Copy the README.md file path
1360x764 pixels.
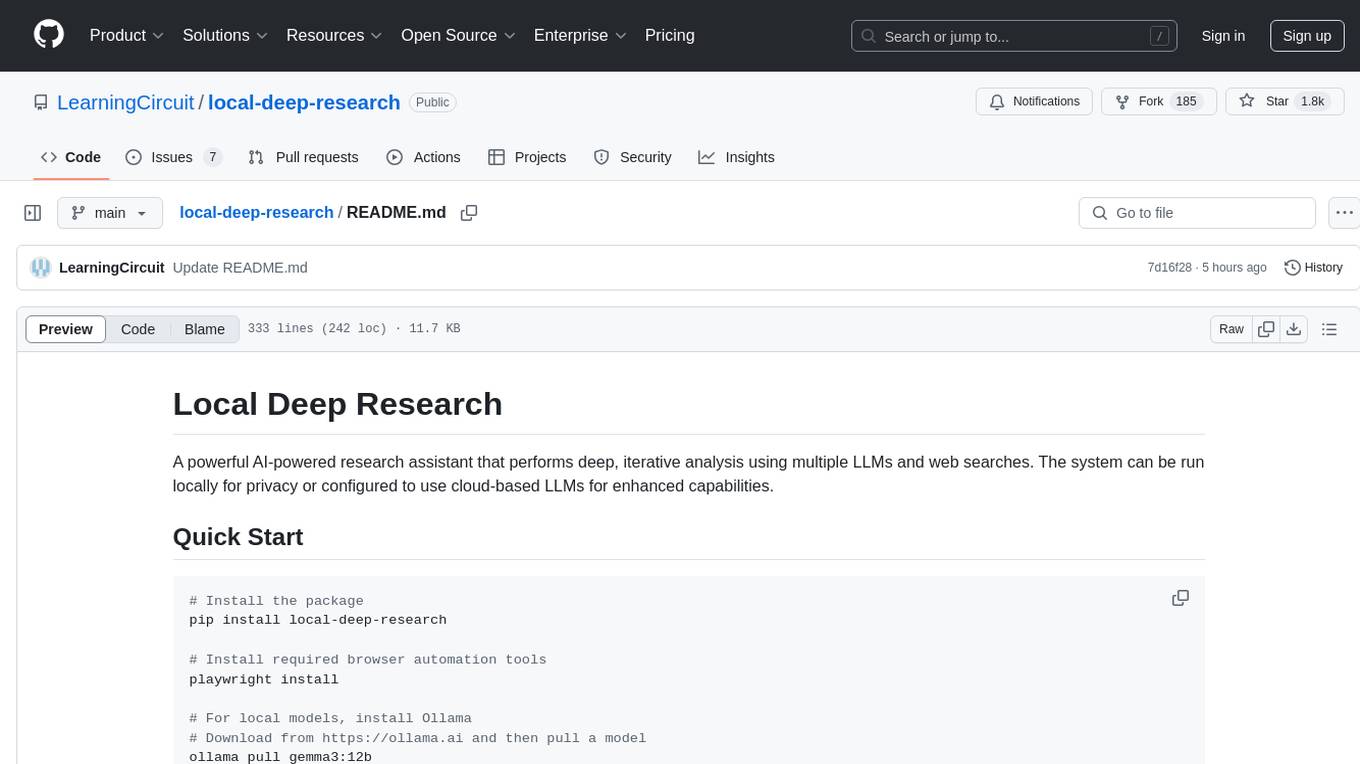(x=468, y=213)
